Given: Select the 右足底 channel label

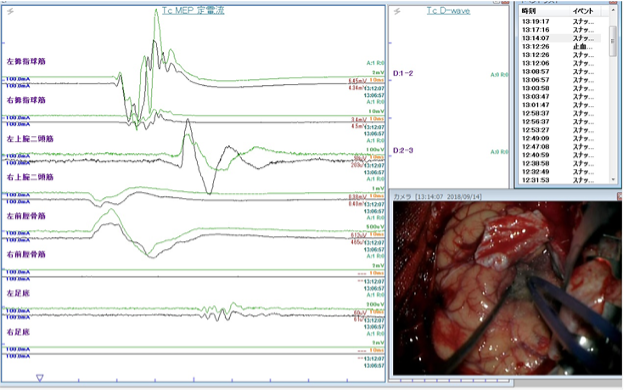Looking at the screenshot, I should pyautogui.click(x=18, y=332).
